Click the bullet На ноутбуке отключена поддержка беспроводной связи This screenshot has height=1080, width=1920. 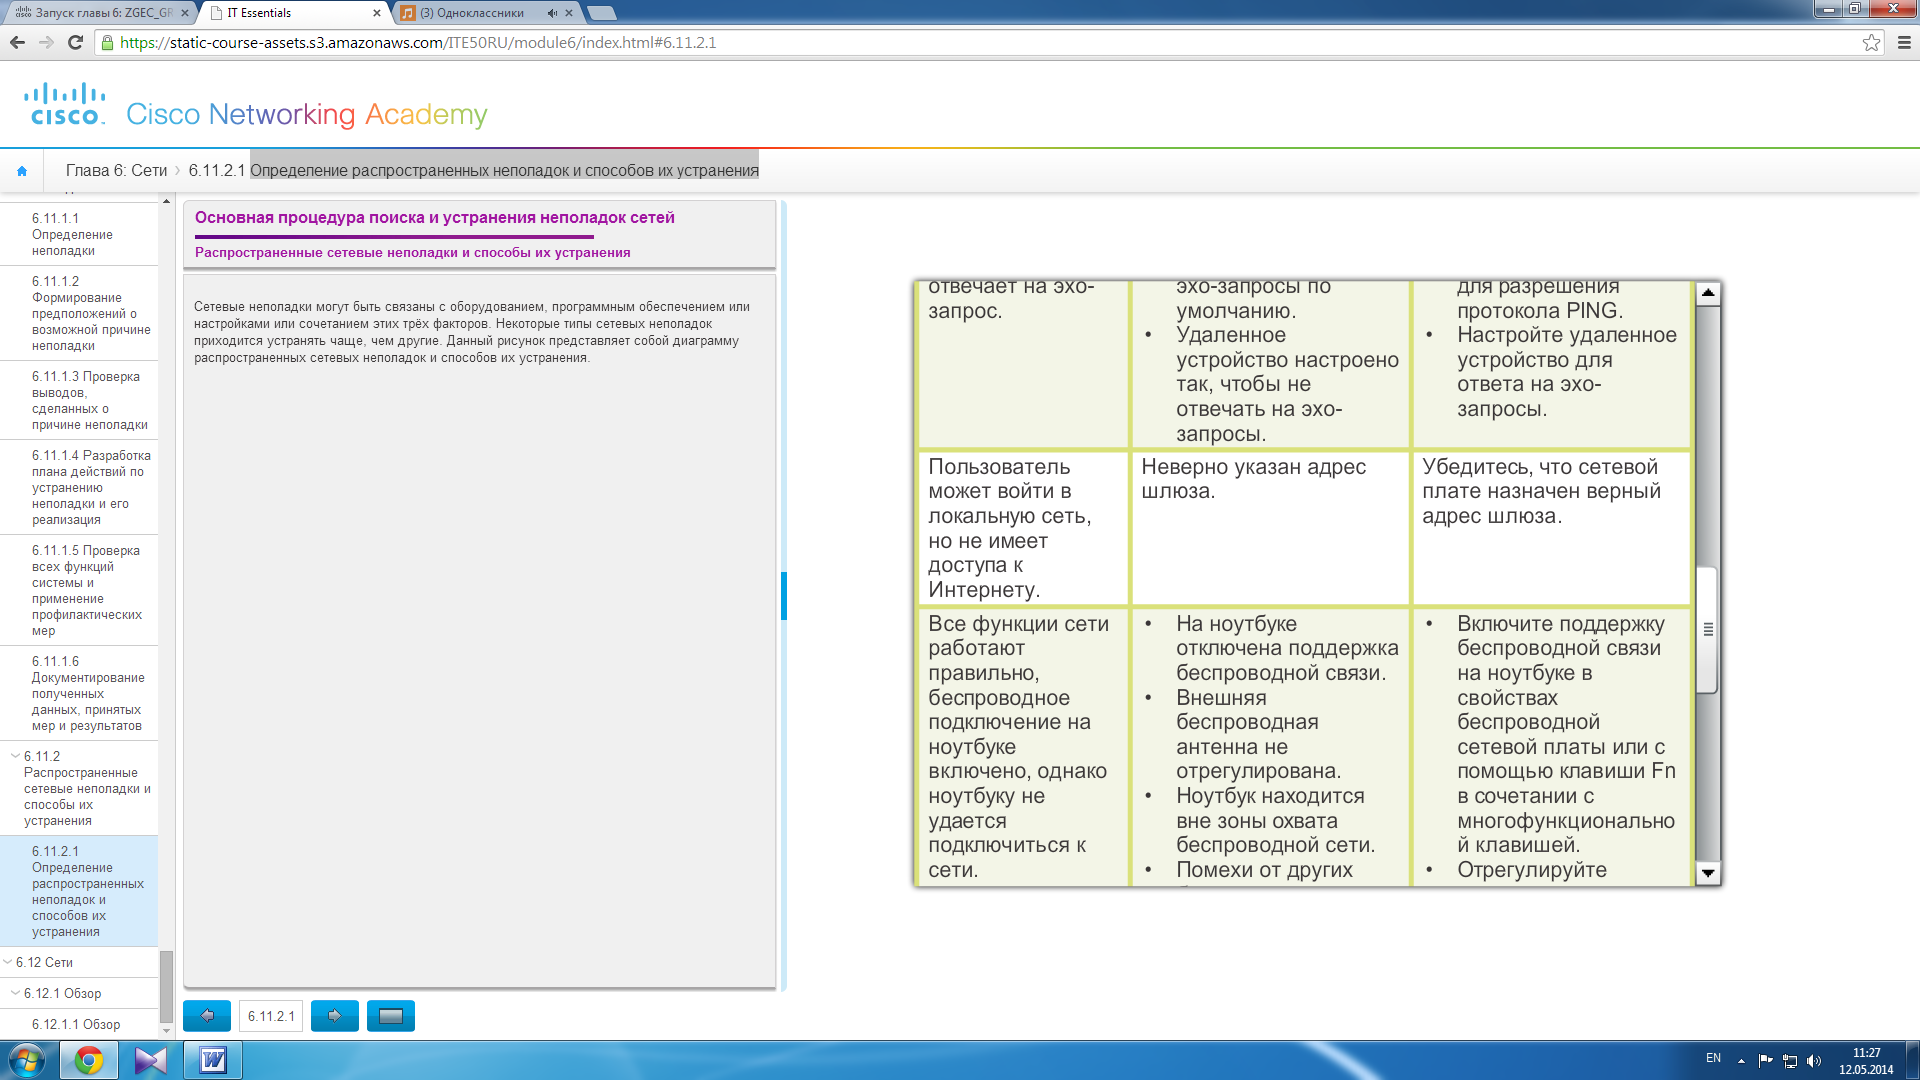click(x=1286, y=648)
